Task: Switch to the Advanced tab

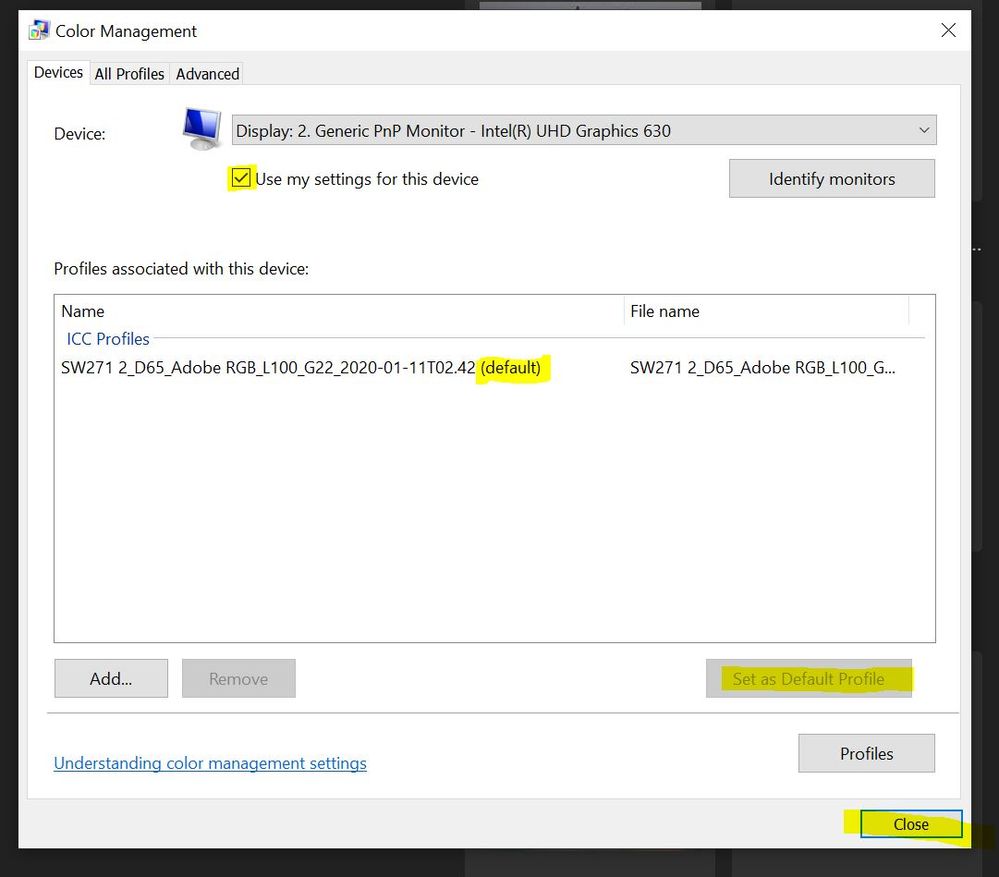Action: pyautogui.click(x=207, y=73)
